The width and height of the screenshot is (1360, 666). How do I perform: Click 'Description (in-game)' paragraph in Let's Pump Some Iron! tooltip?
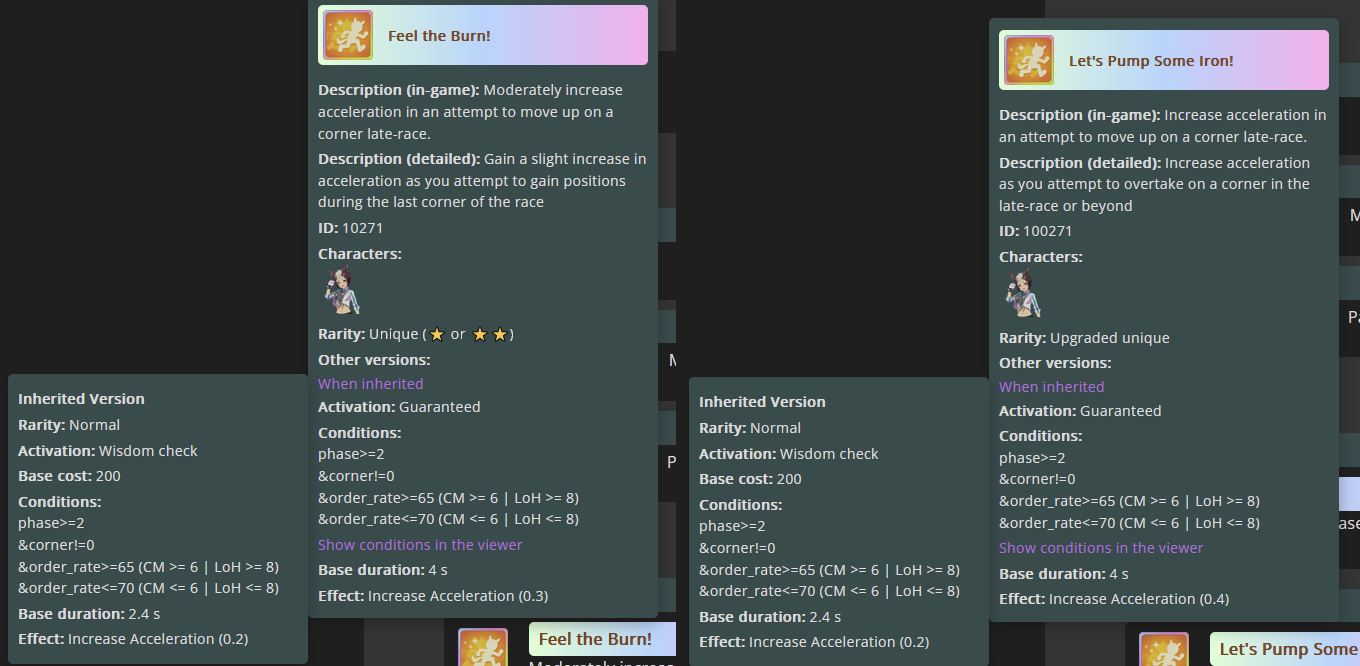(x=1163, y=126)
